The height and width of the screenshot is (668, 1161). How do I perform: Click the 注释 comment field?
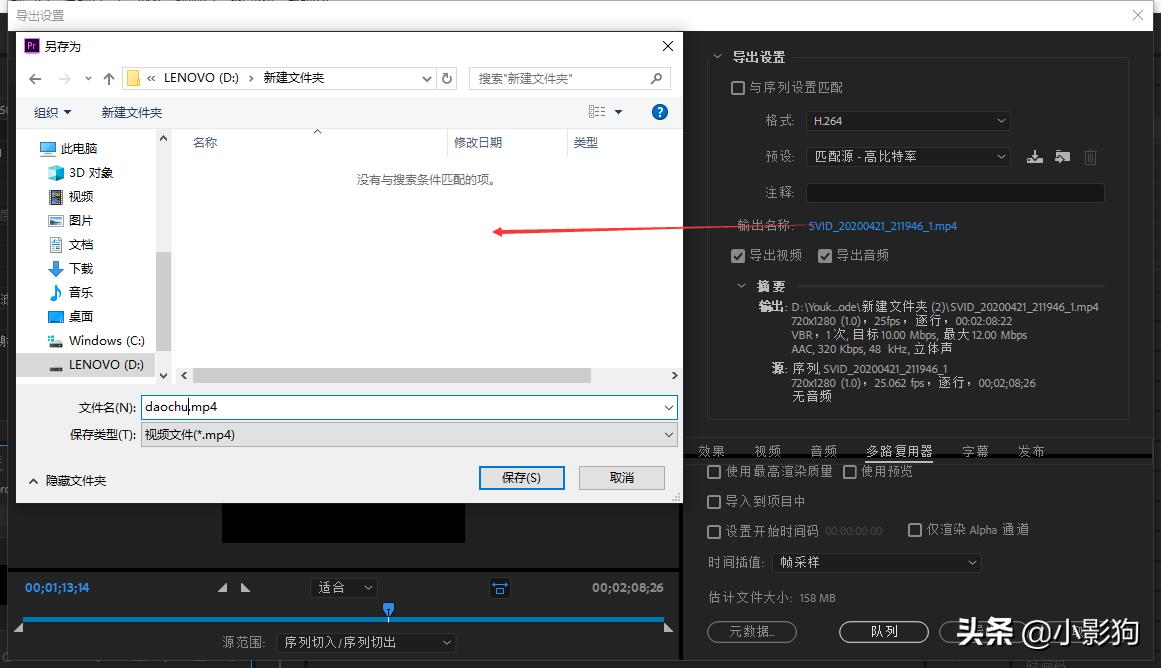tap(955, 193)
